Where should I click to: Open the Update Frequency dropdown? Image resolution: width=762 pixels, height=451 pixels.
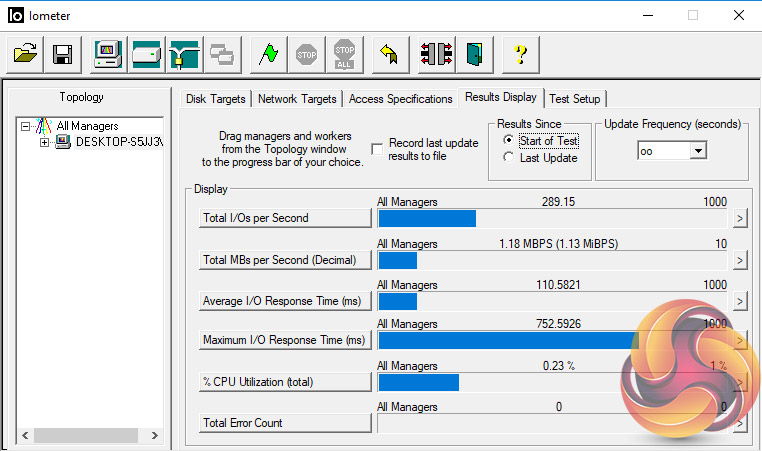(x=698, y=151)
